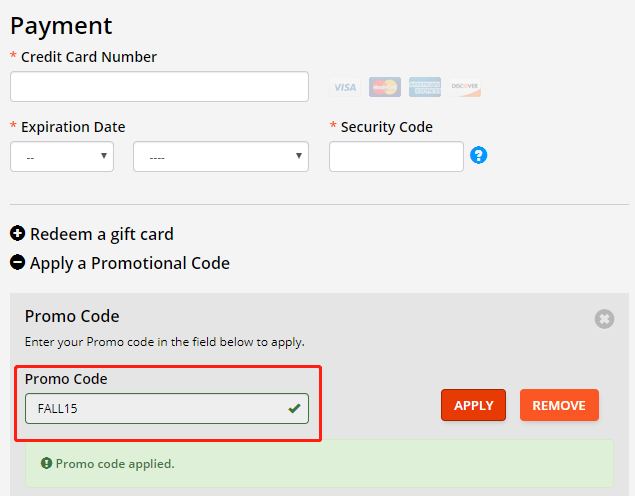Click the minus icon beside Apply a Promotional Code

tap(17, 262)
